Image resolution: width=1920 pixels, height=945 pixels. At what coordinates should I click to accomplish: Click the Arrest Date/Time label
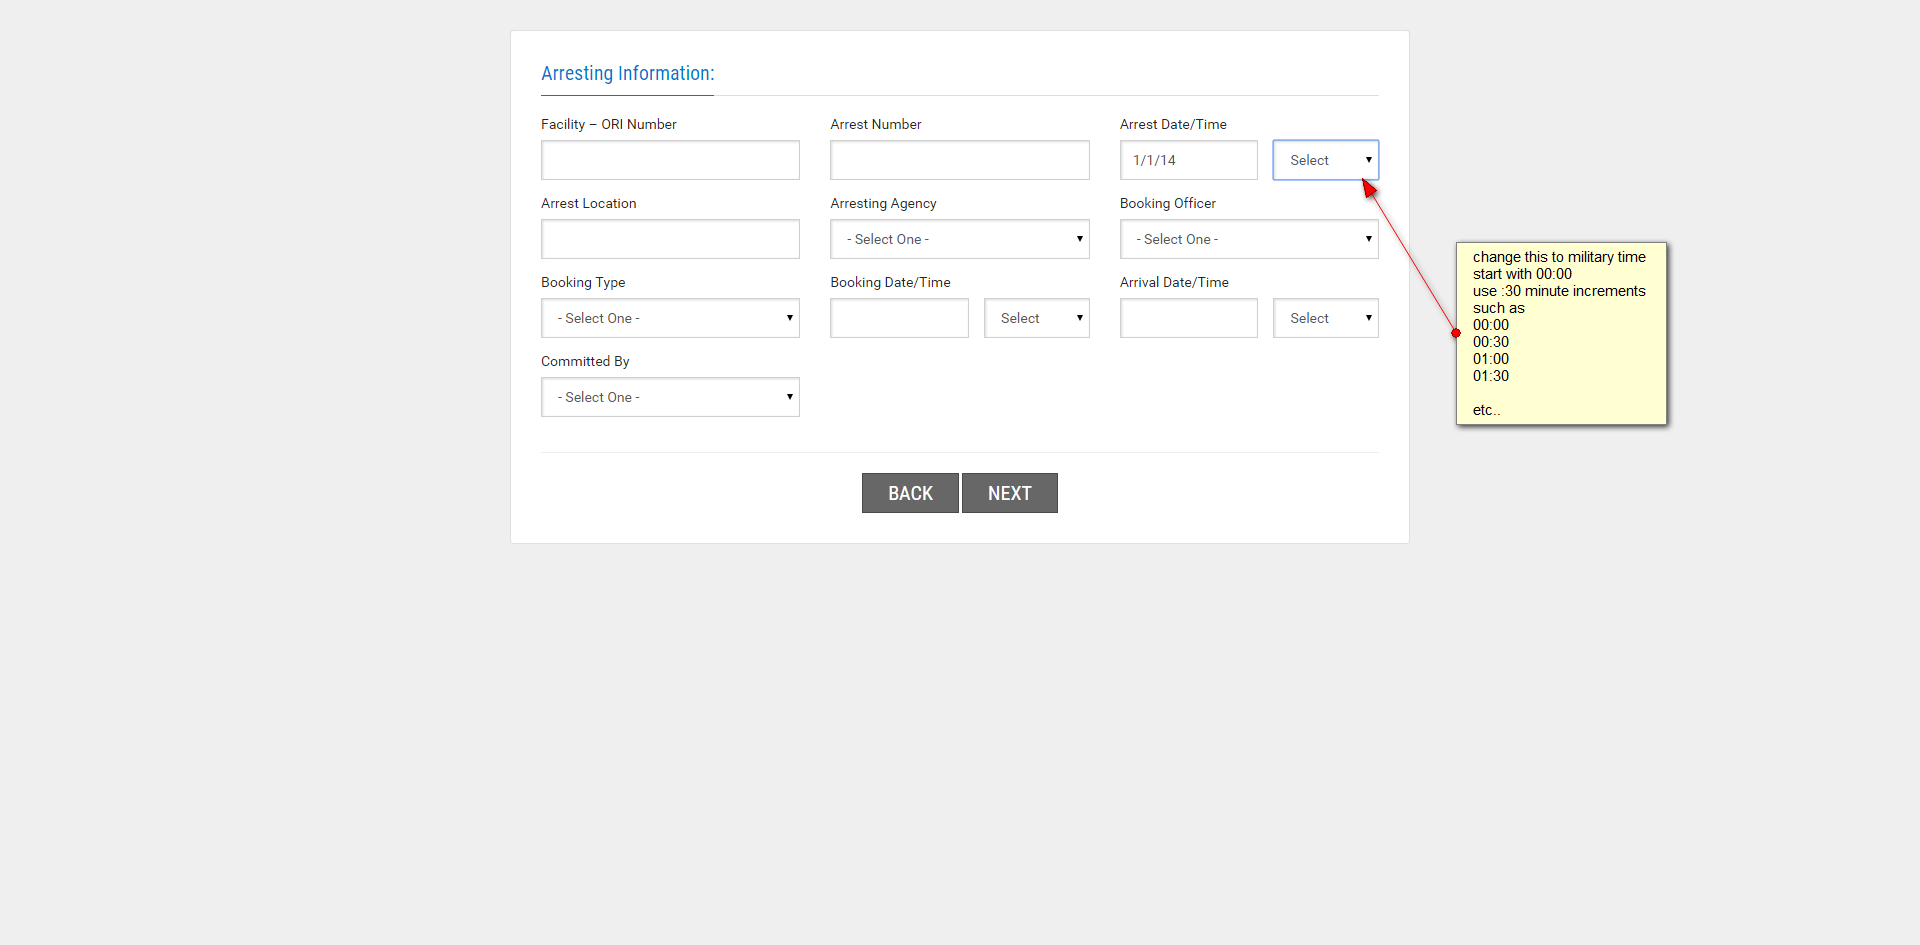tap(1173, 124)
